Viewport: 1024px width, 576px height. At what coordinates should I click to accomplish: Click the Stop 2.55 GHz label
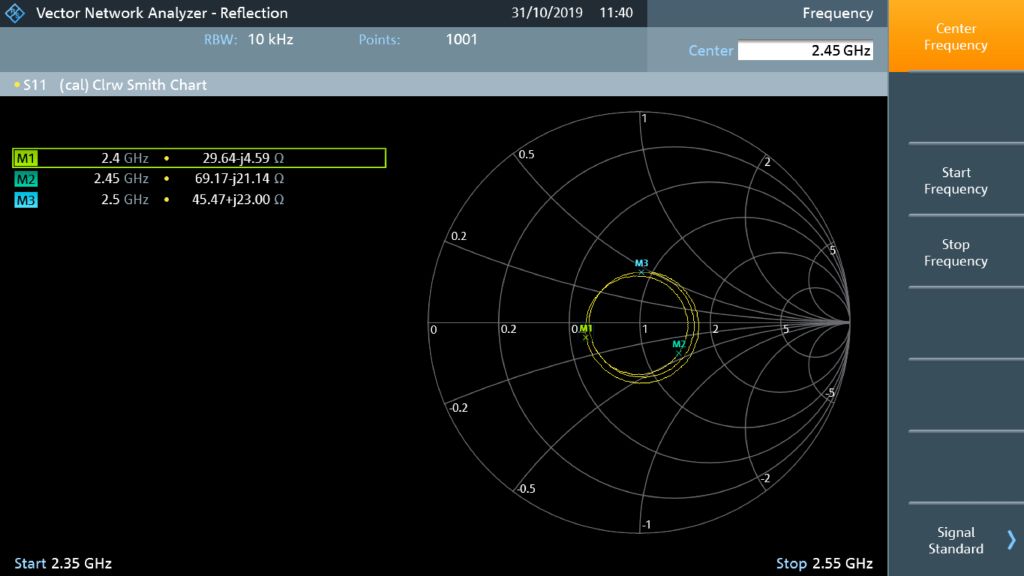[x=824, y=563]
